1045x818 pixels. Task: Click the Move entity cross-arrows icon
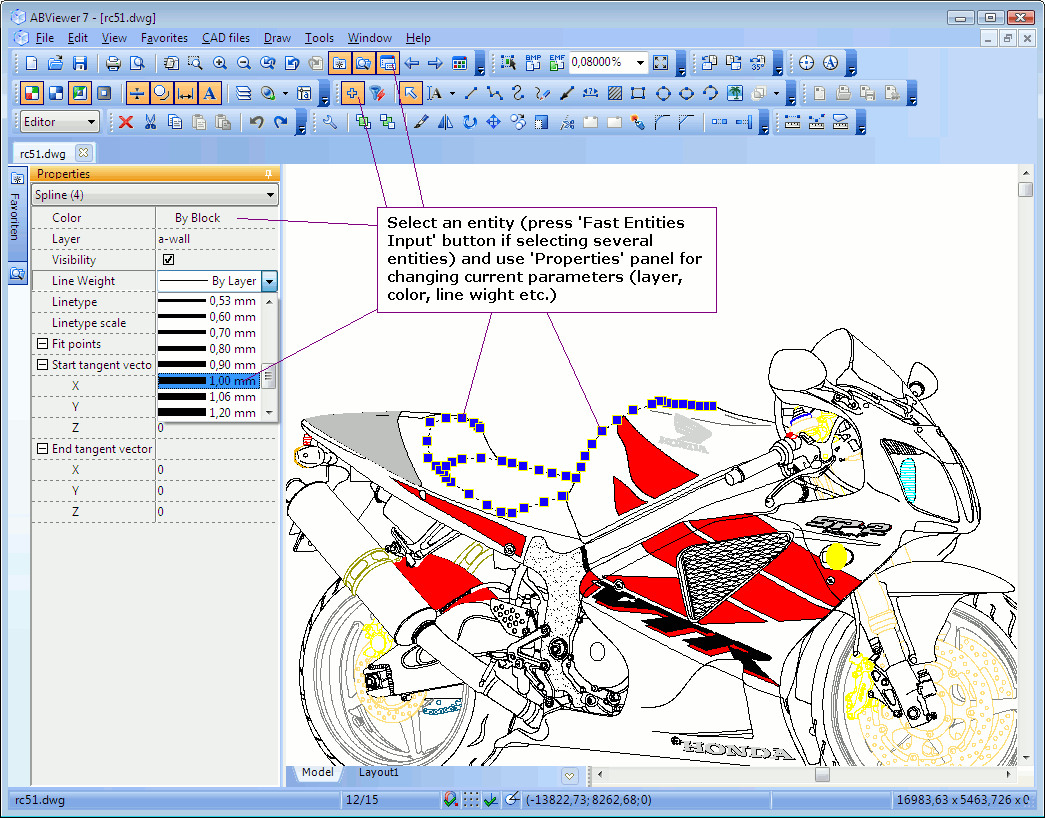pyautogui.click(x=493, y=122)
